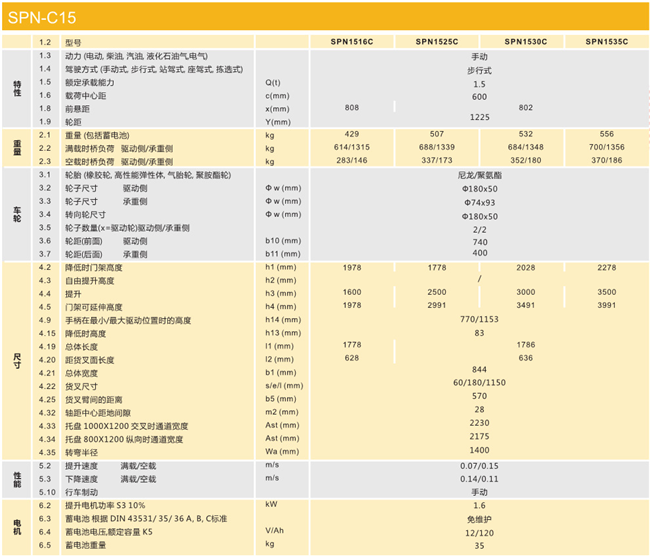Select the SPN1525C column header

[x=437, y=42]
